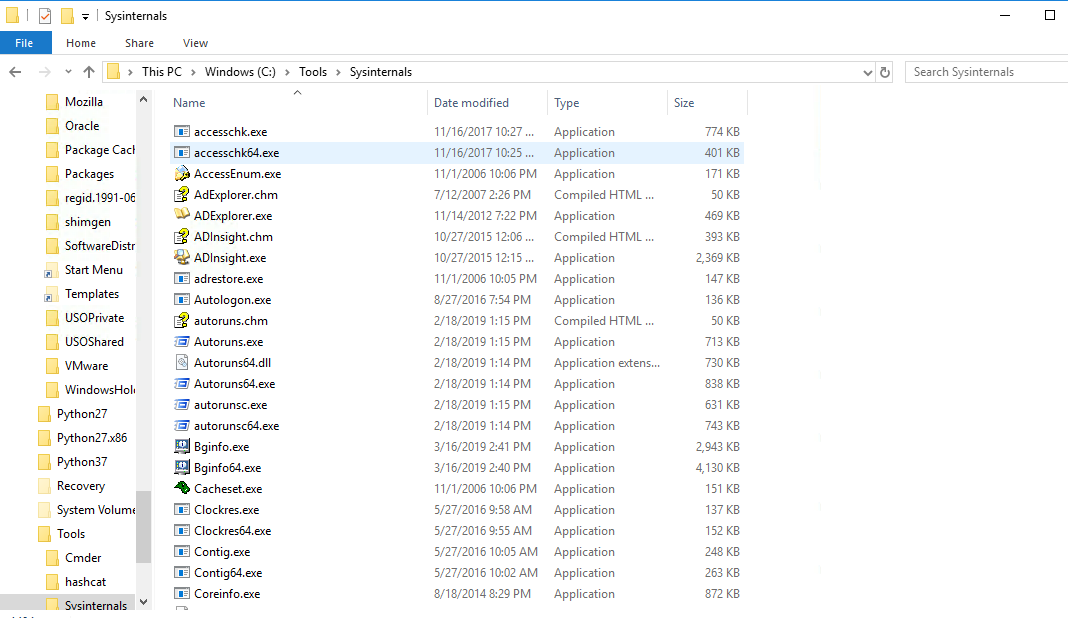
Task: Select the hashcat folder in navigation tree
Action: pos(85,582)
